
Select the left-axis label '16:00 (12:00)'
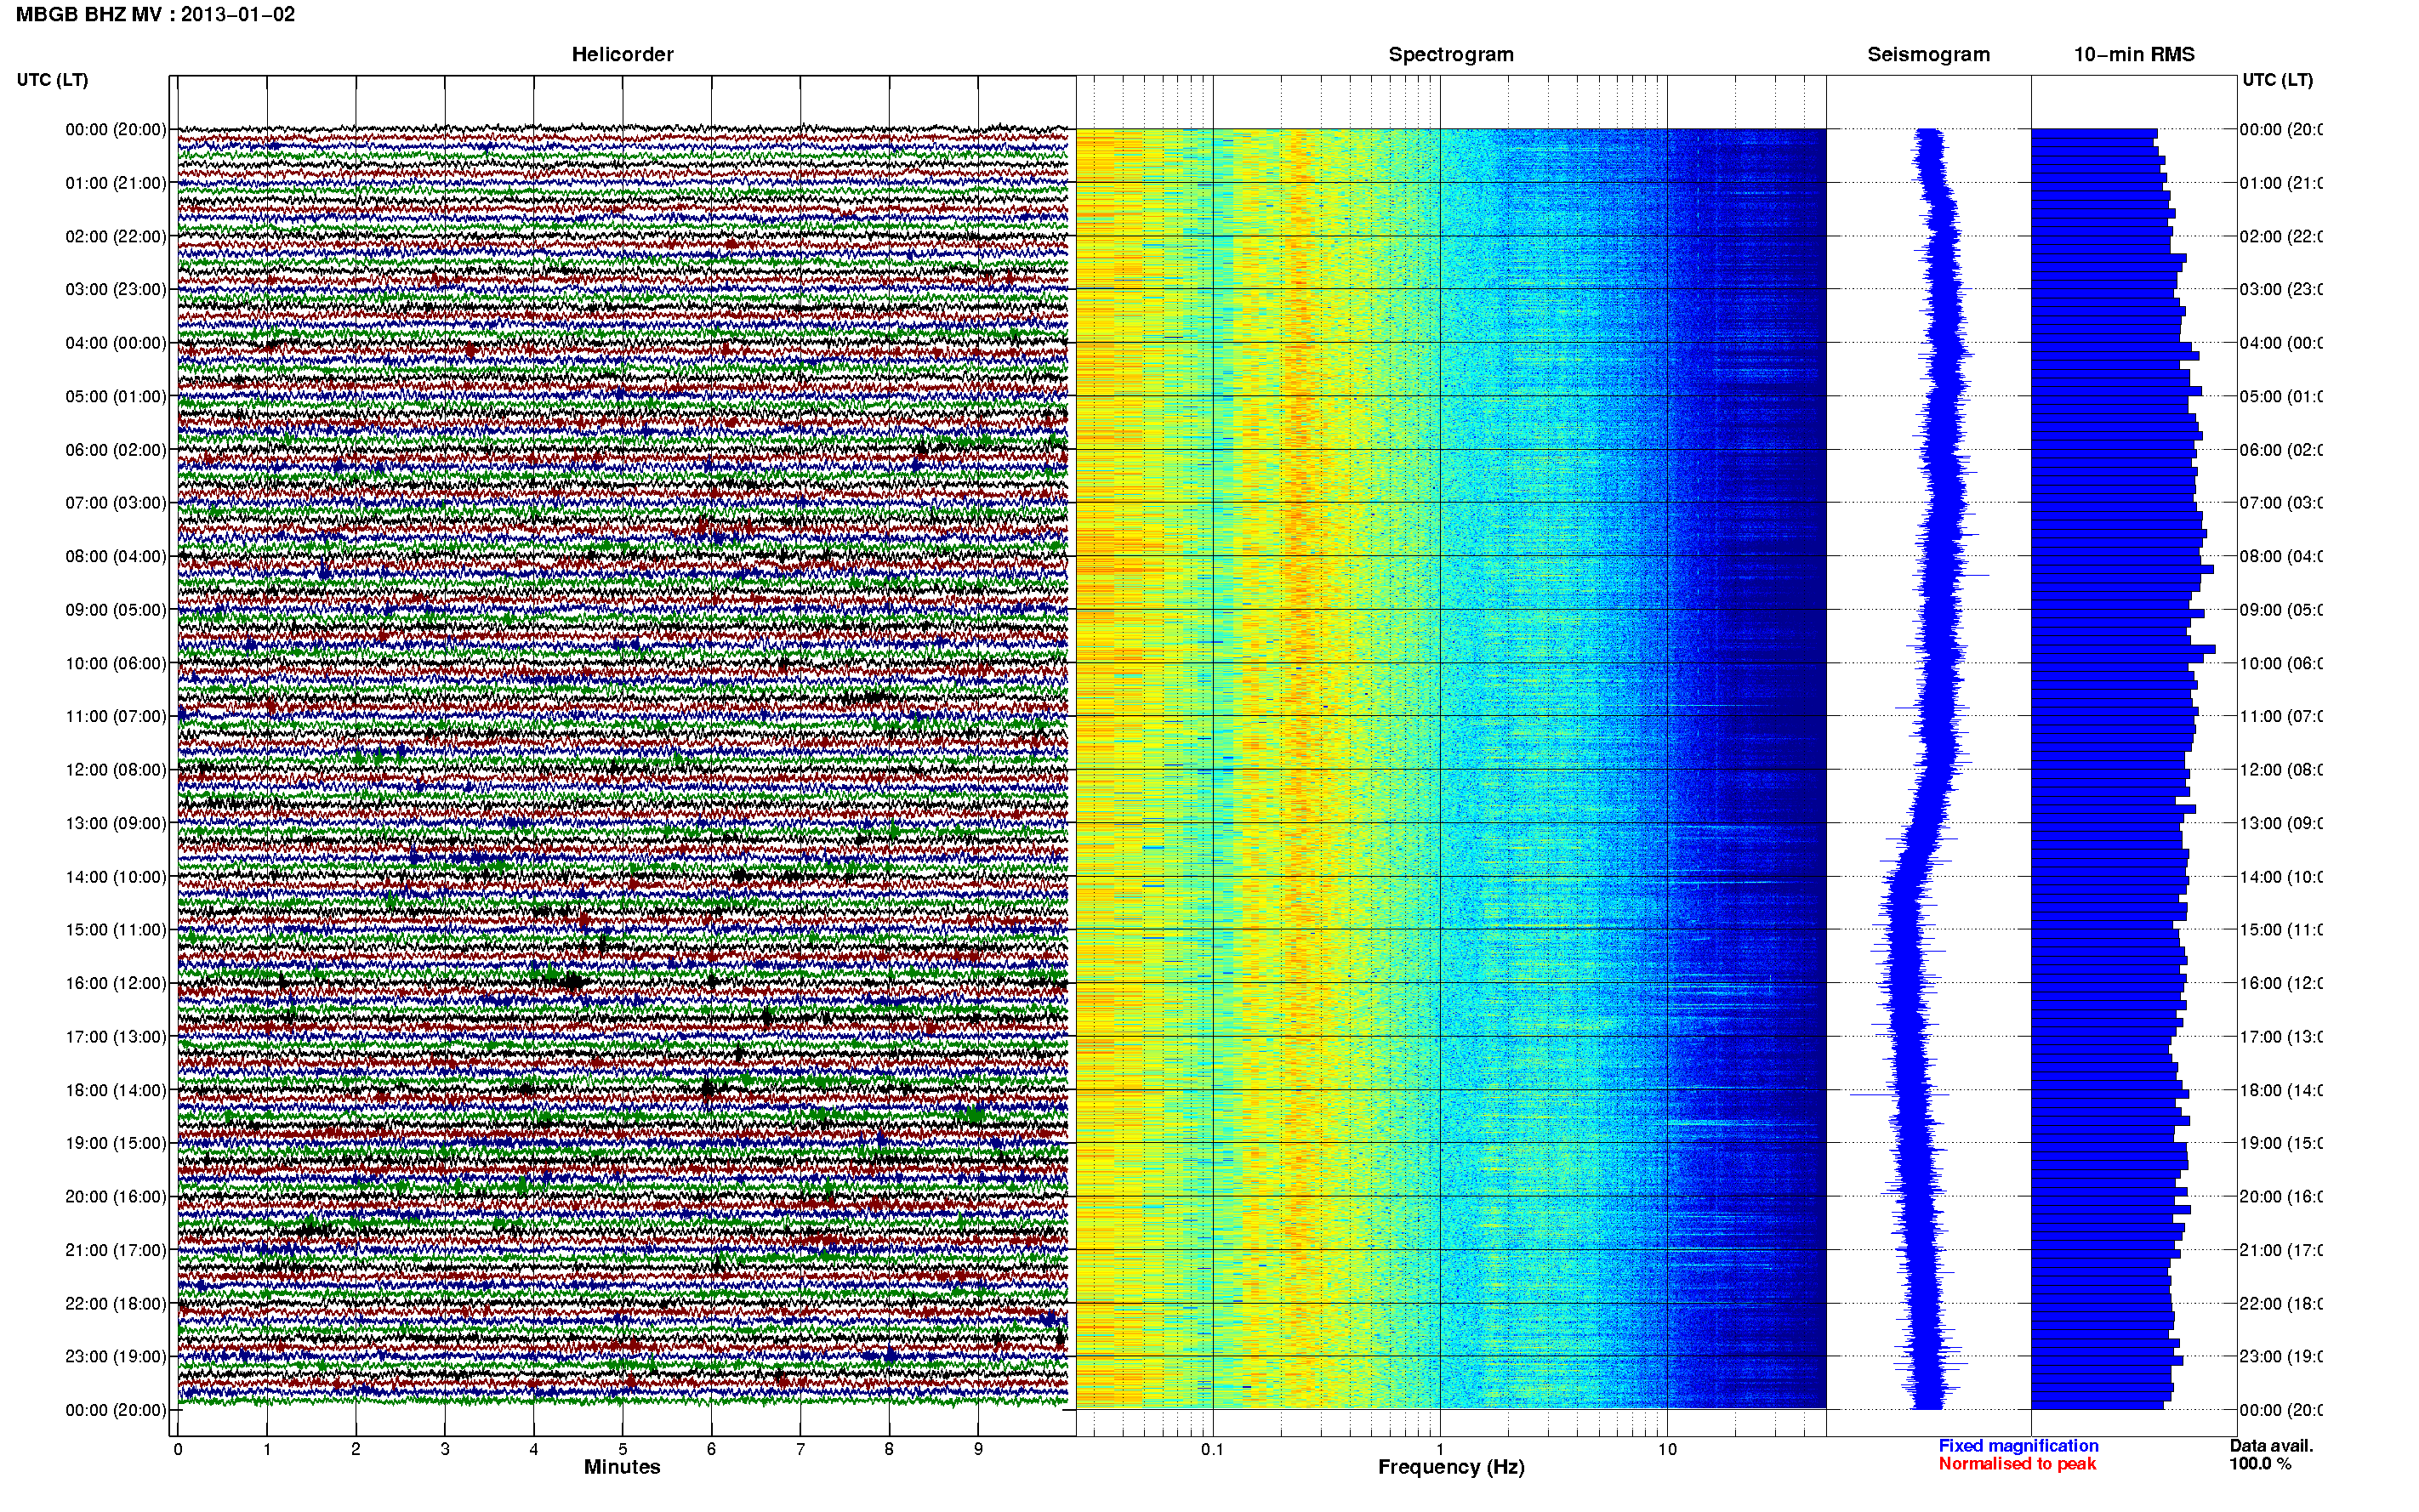coord(116,983)
